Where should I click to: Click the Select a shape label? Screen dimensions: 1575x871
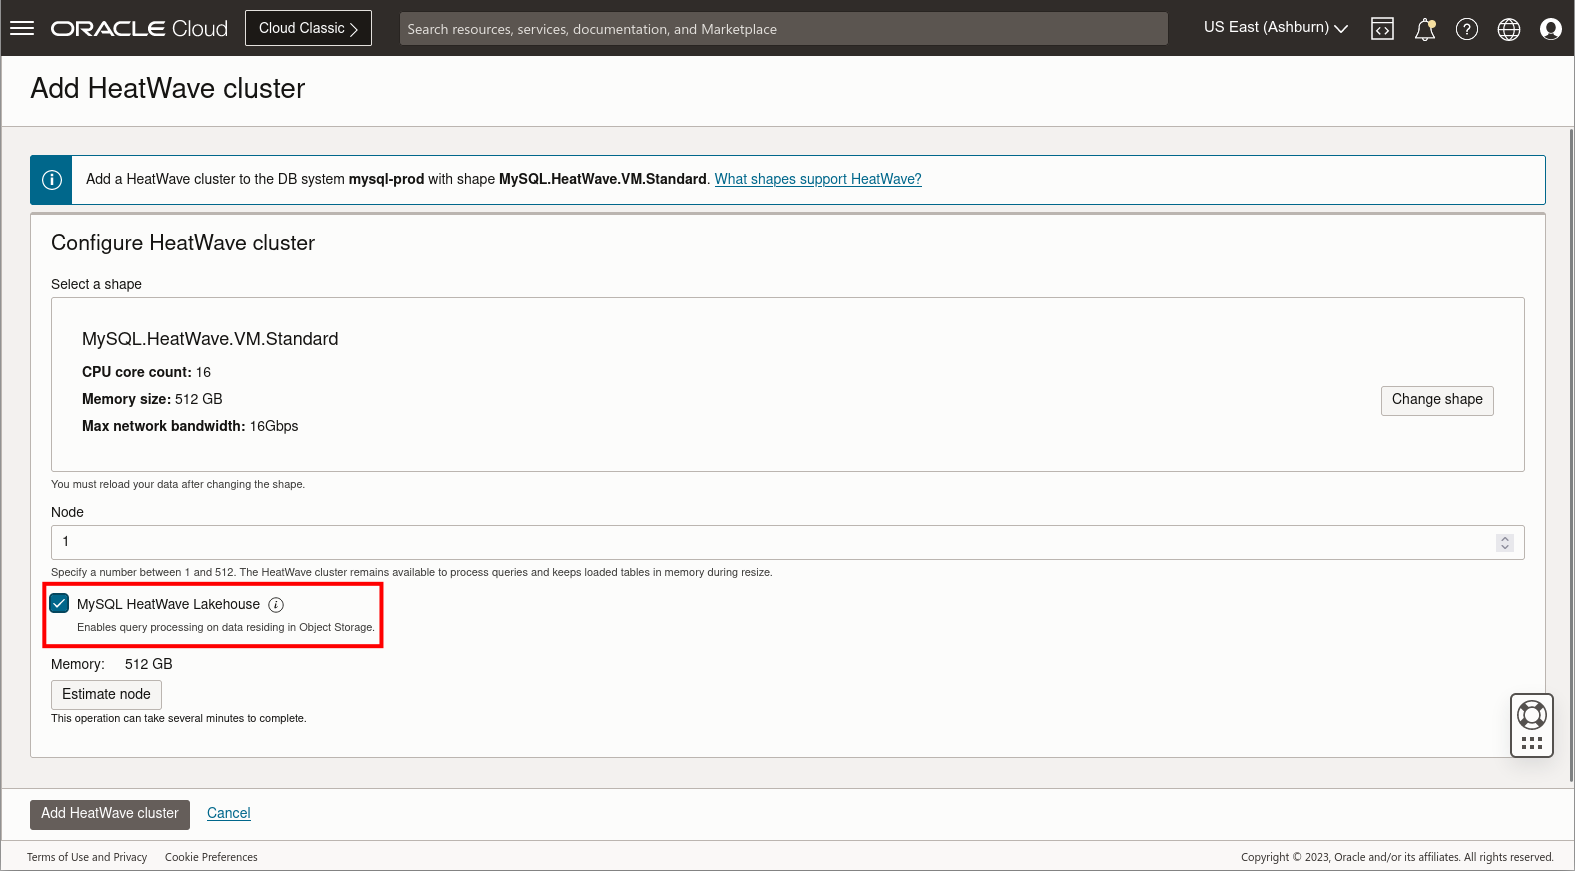pyautogui.click(x=96, y=285)
